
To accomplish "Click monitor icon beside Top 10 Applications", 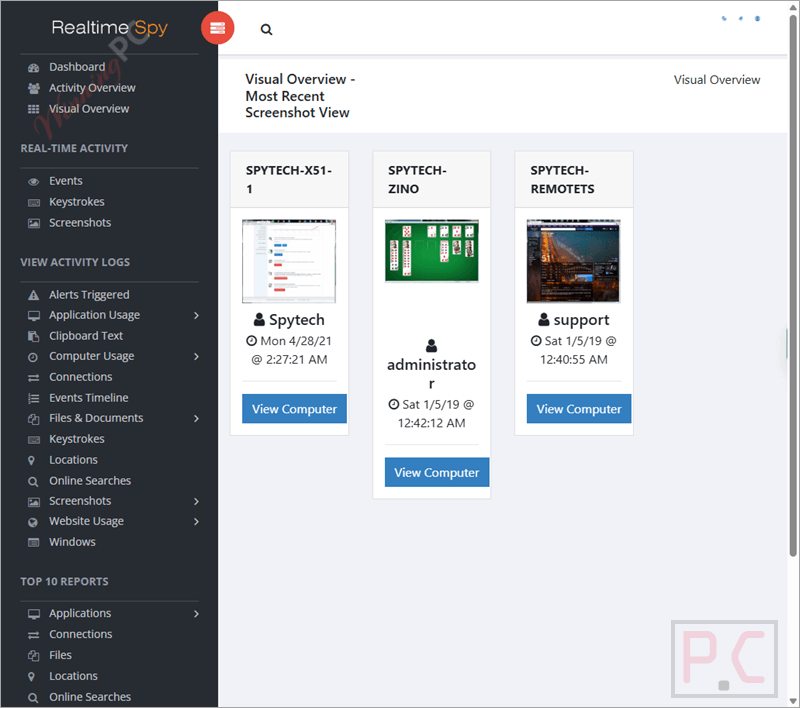I will (x=34, y=614).
